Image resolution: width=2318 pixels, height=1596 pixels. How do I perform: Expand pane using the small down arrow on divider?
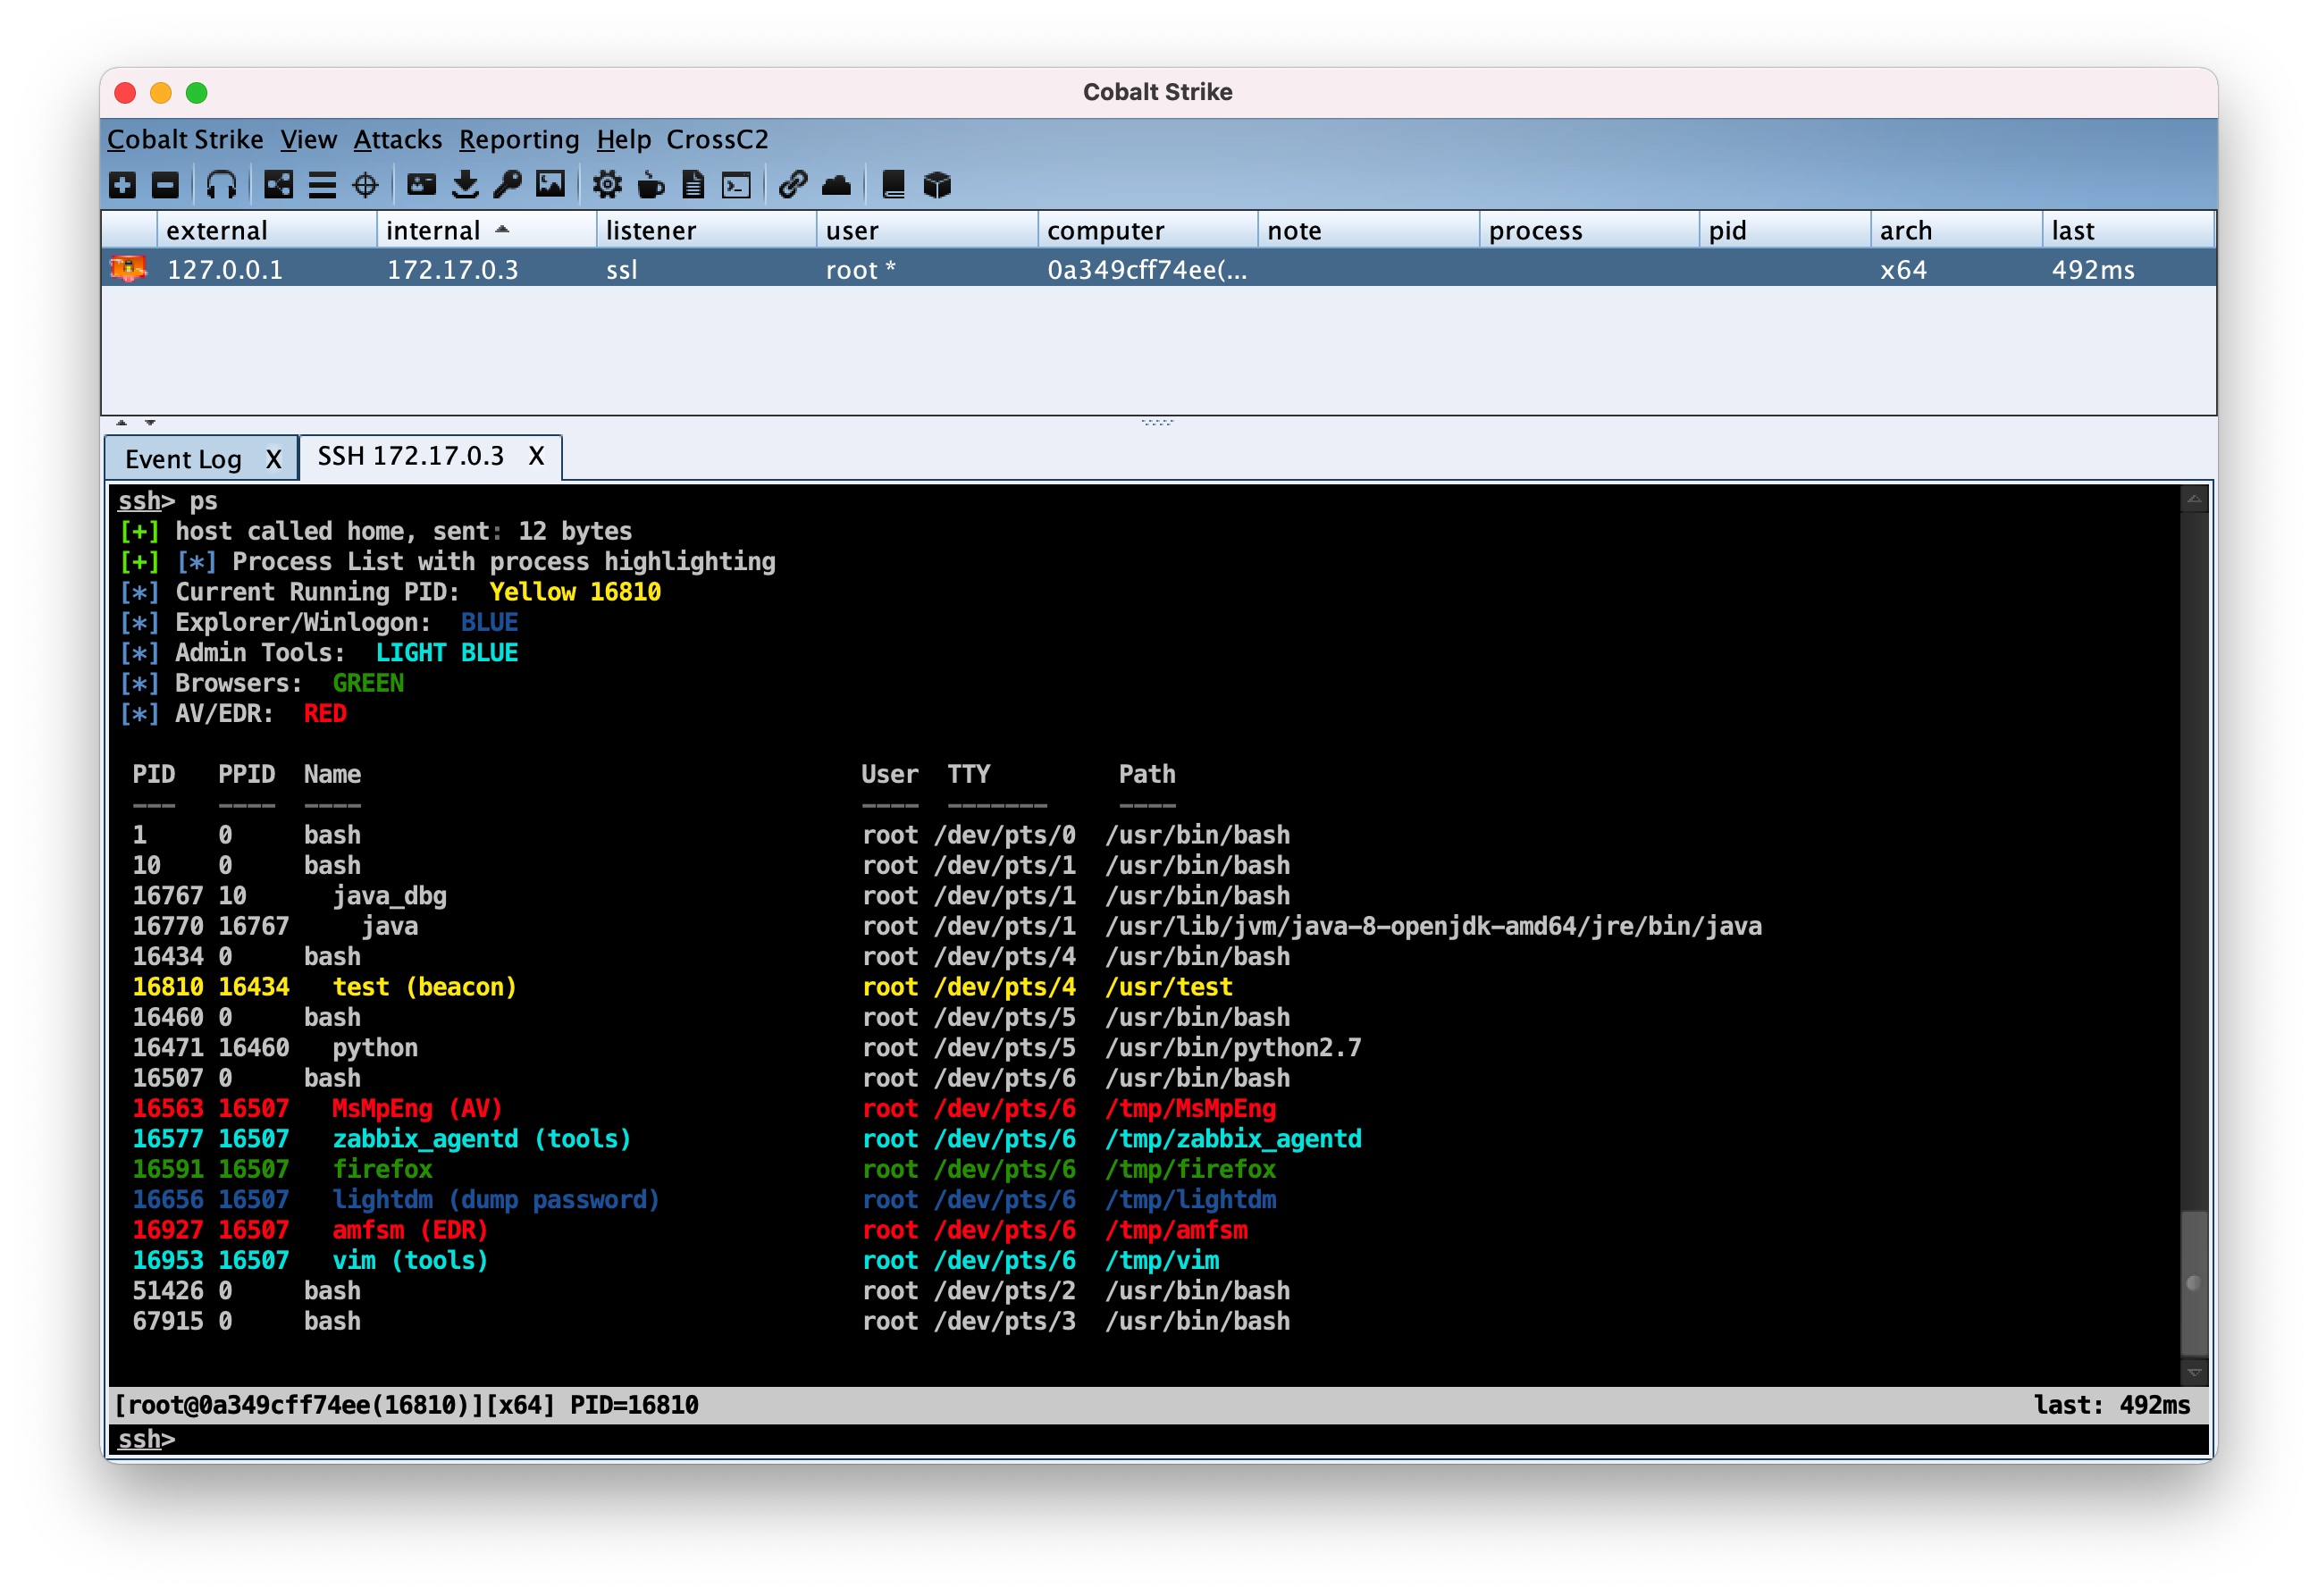150,423
